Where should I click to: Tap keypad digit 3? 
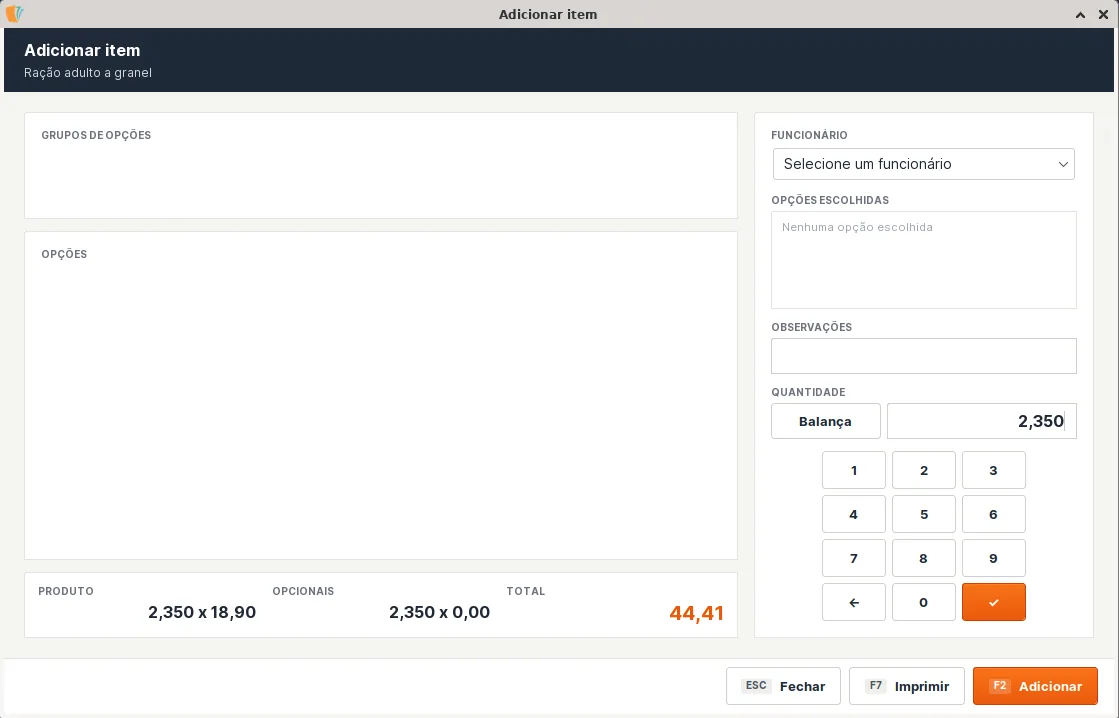coord(993,470)
